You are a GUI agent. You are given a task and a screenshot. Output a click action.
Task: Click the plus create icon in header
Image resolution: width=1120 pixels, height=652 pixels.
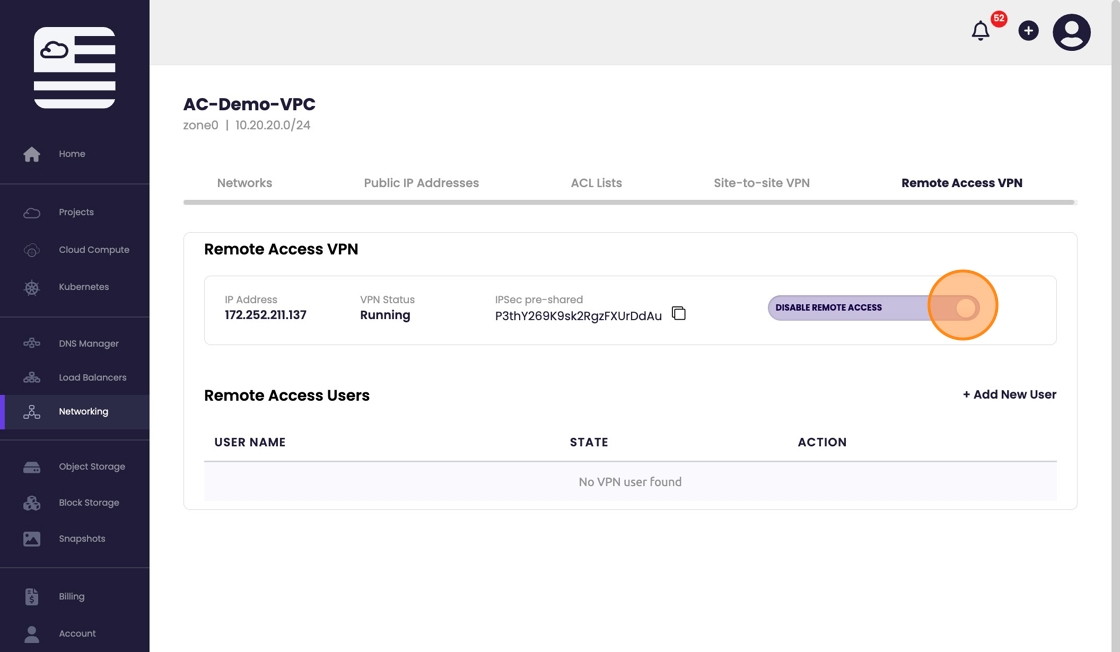(x=1028, y=32)
